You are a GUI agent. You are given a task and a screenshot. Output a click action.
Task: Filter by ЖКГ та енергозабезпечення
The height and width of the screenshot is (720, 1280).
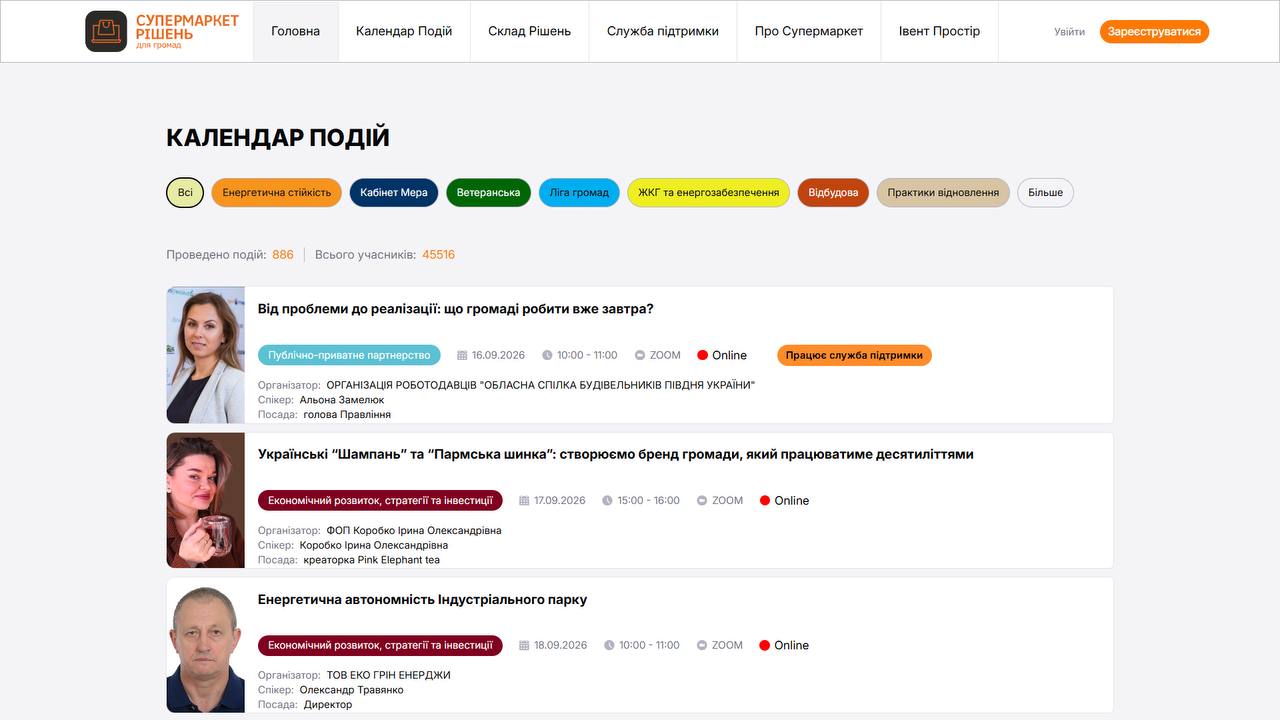(x=709, y=193)
